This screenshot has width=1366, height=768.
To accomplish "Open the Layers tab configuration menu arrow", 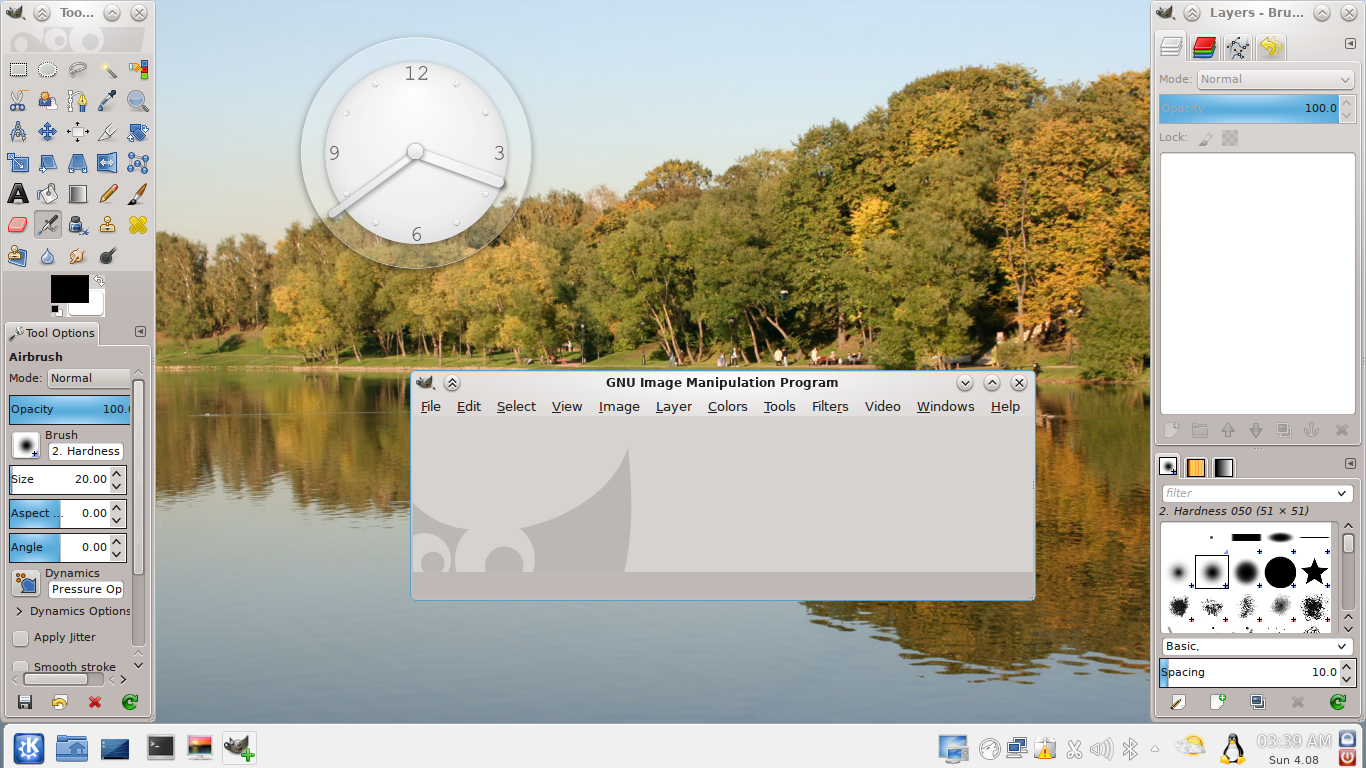I will click(x=1350, y=43).
